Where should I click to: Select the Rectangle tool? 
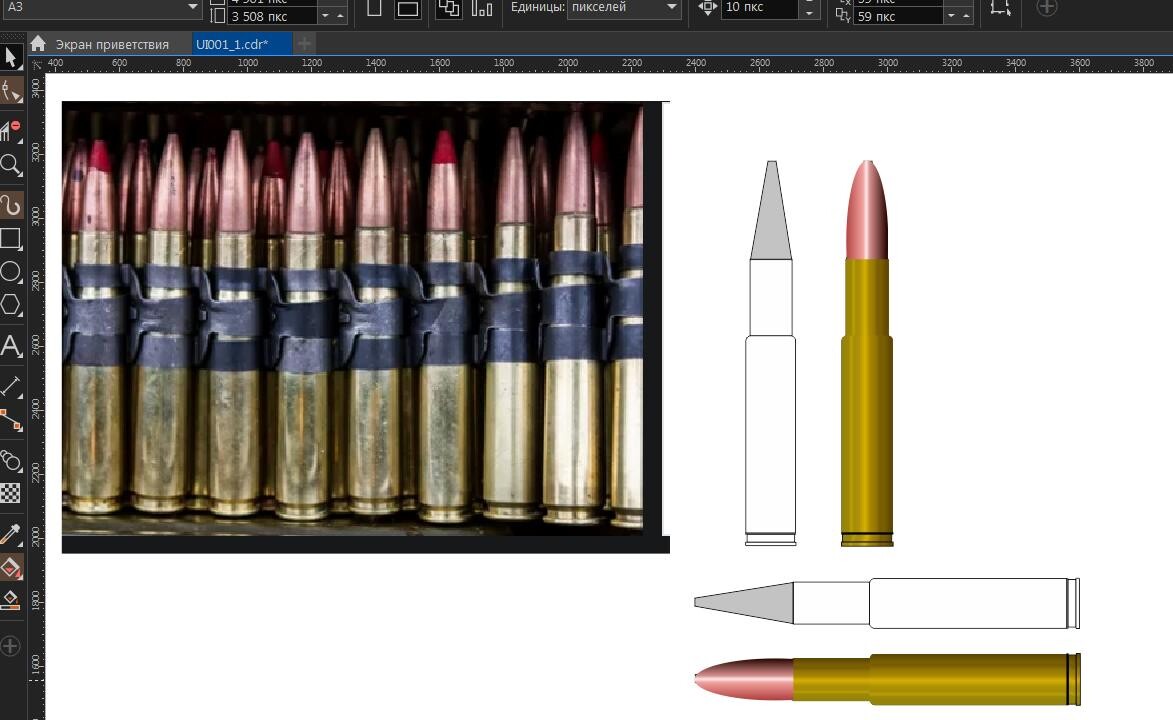(13, 239)
